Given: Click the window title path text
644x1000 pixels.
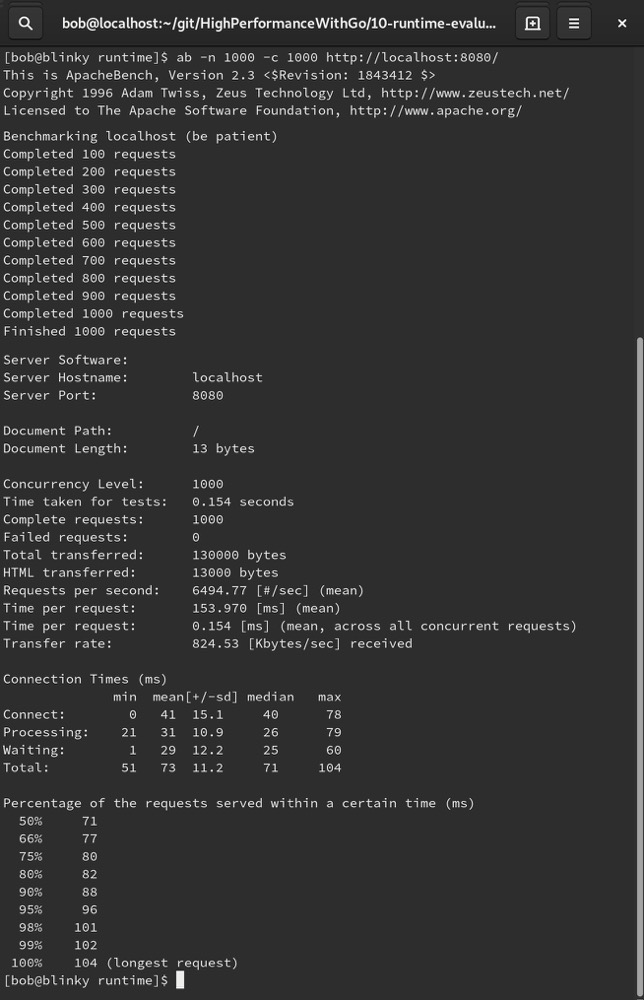Looking at the screenshot, I should pyautogui.click(x=279, y=24).
